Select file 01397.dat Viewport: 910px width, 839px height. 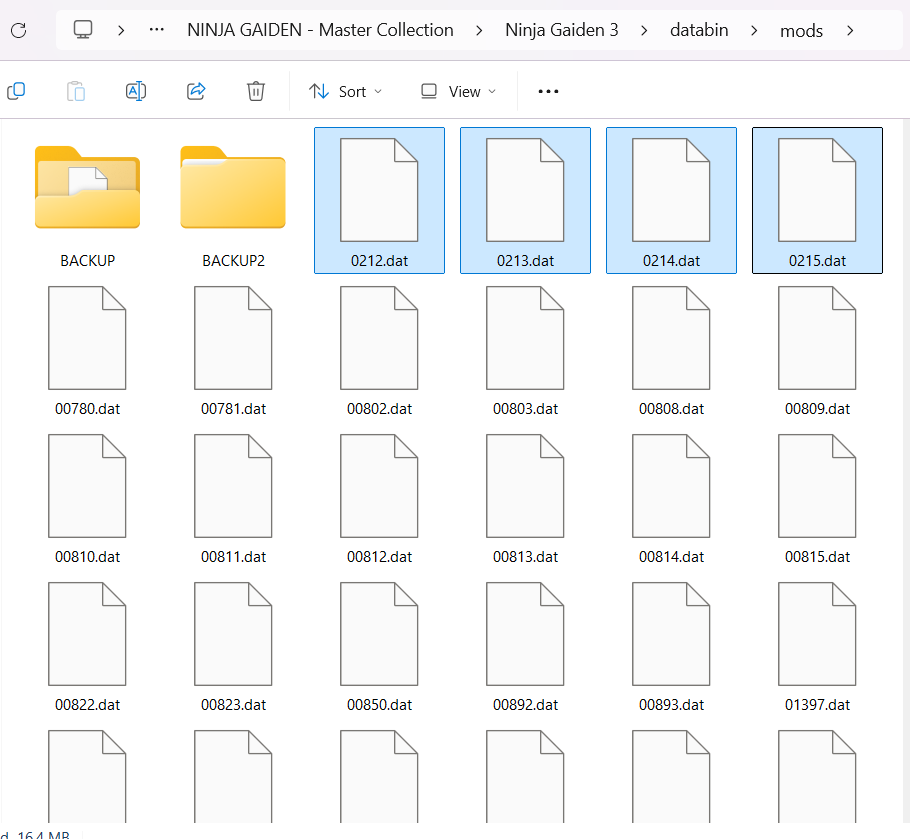point(817,646)
